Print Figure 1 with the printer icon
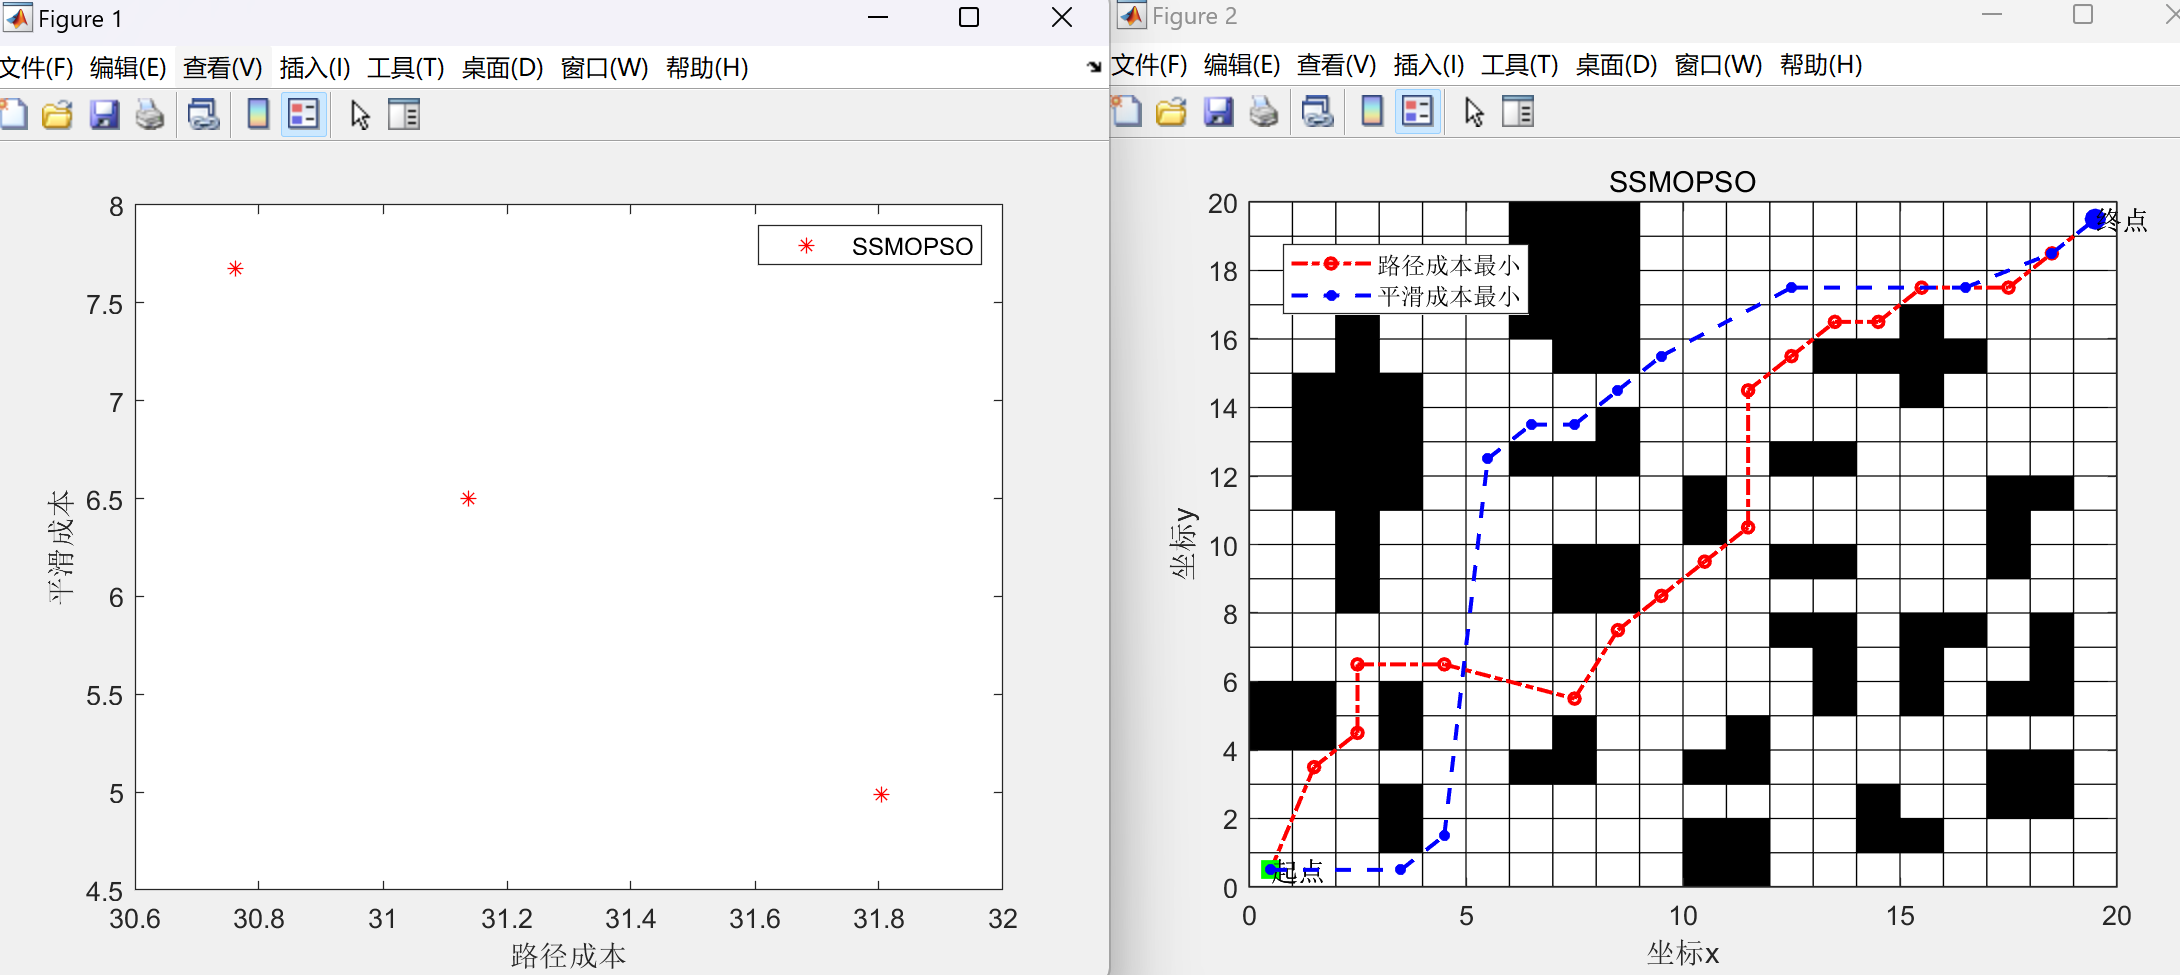The image size is (2180, 975). 150,114
